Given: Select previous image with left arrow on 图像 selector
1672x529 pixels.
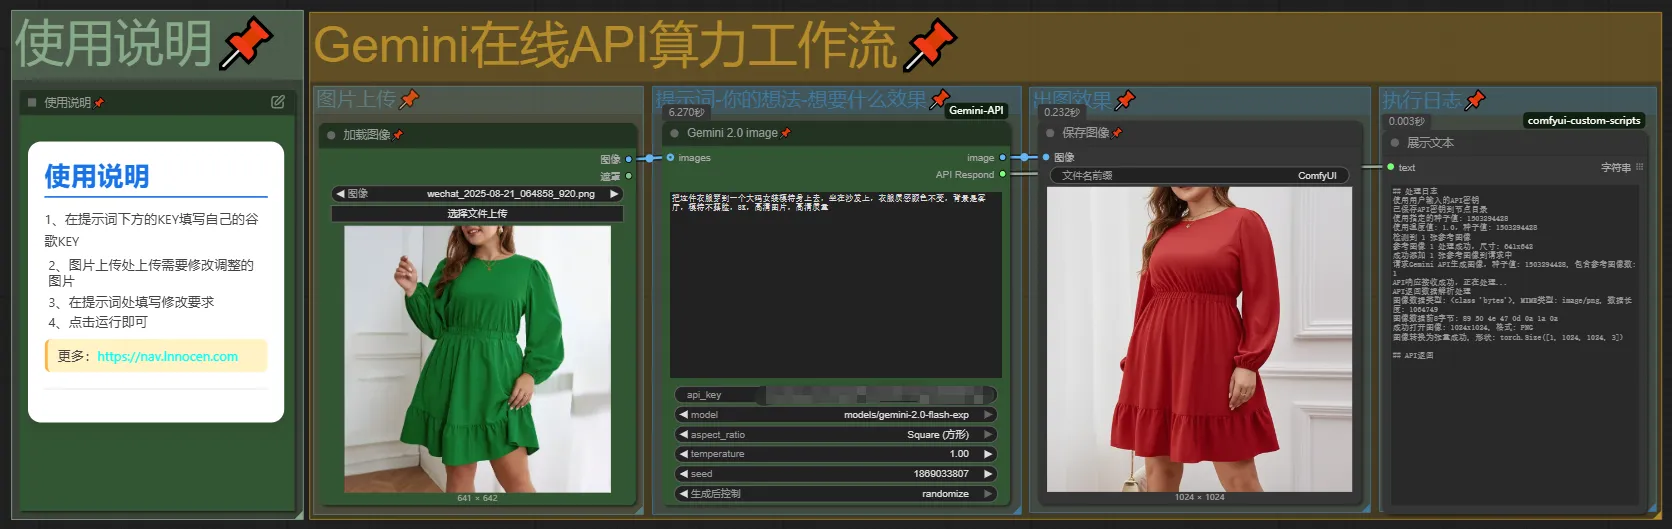Looking at the screenshot, I should click(340, 194).
